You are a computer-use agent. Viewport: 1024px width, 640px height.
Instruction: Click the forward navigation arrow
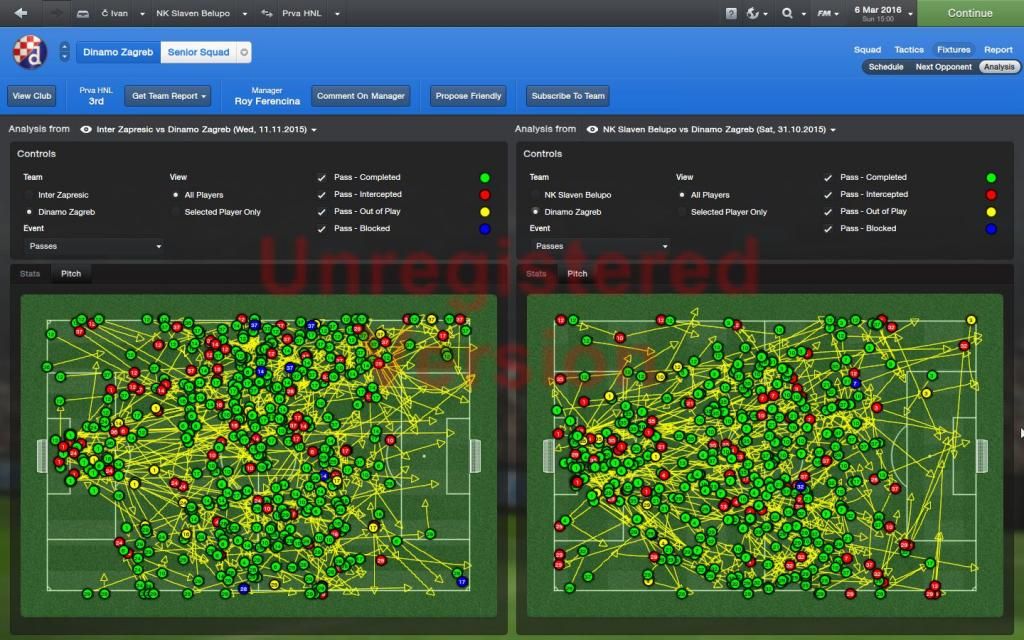57,13
